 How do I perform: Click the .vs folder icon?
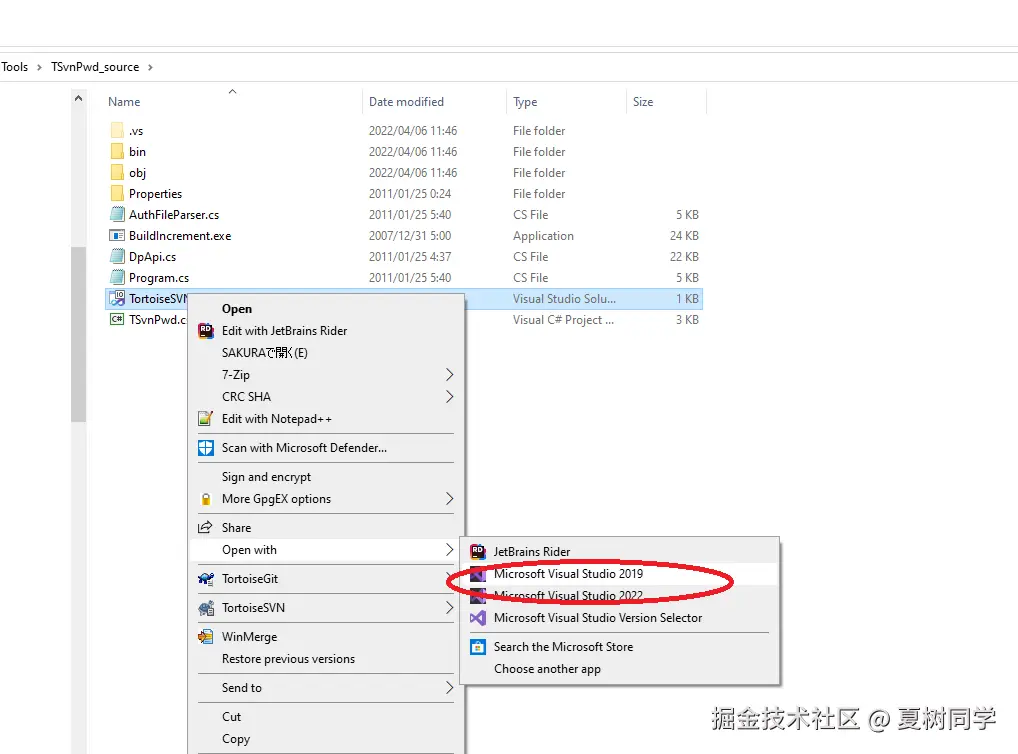(117, 131)
